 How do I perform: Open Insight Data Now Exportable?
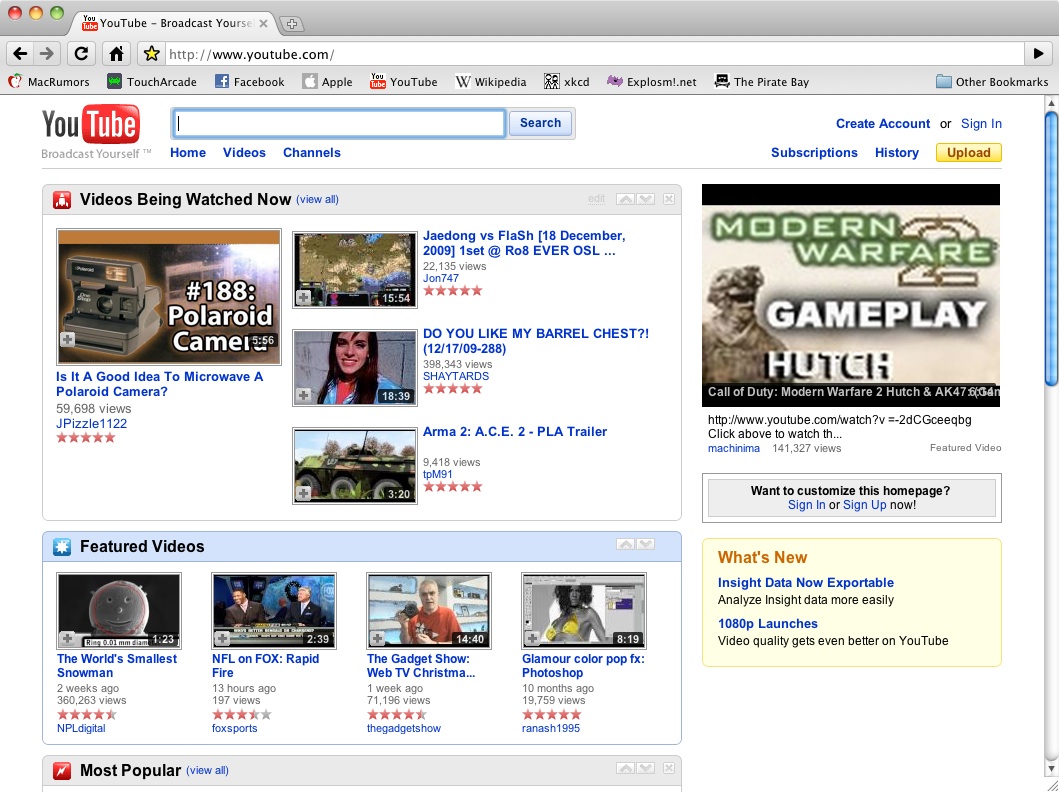(806, 583)
